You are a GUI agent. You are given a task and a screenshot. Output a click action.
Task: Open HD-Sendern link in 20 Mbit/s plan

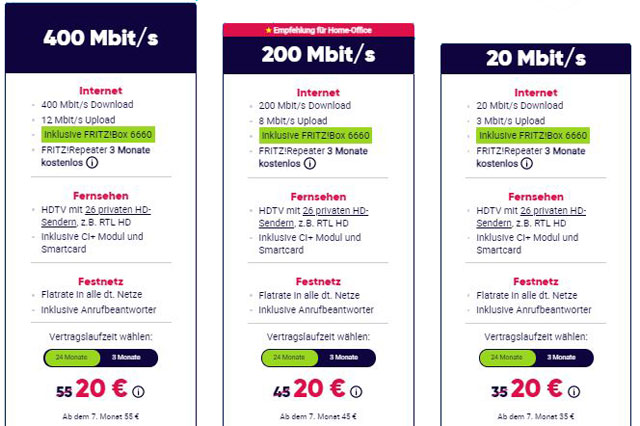coord(555,213)
